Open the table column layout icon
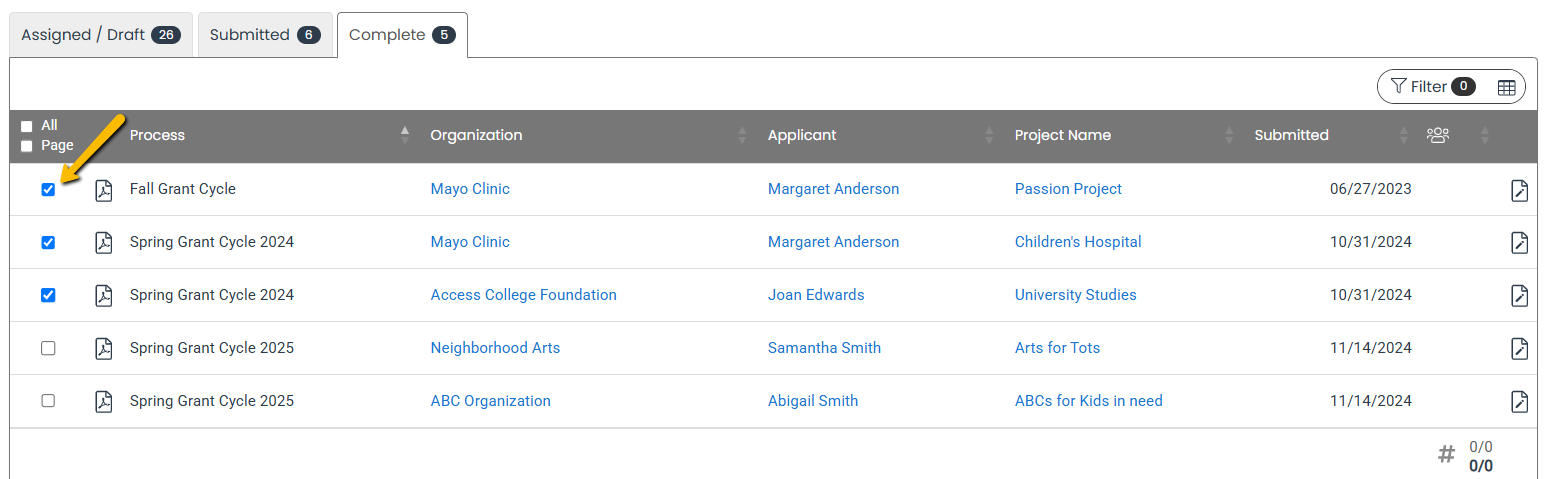 point(1506,87)
